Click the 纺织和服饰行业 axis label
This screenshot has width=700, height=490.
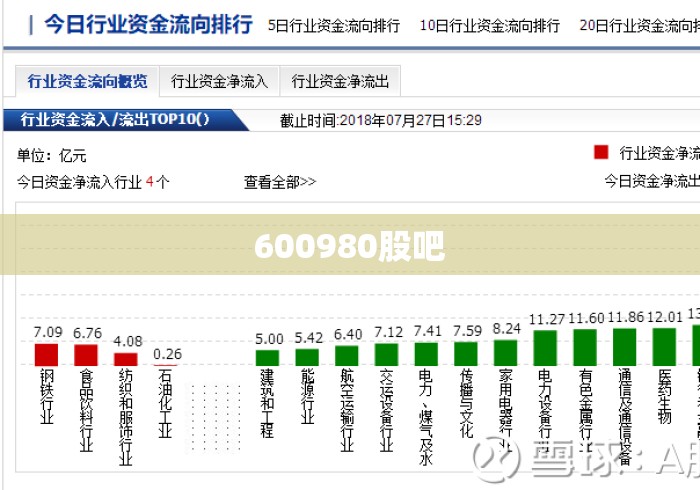(126, 417)
